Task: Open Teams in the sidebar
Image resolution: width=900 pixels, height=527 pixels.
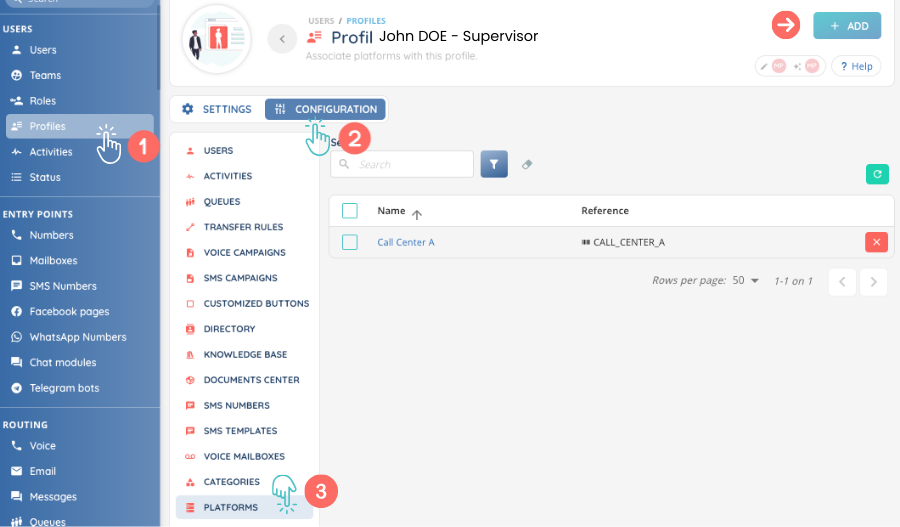Action: [x=45, y=75]
